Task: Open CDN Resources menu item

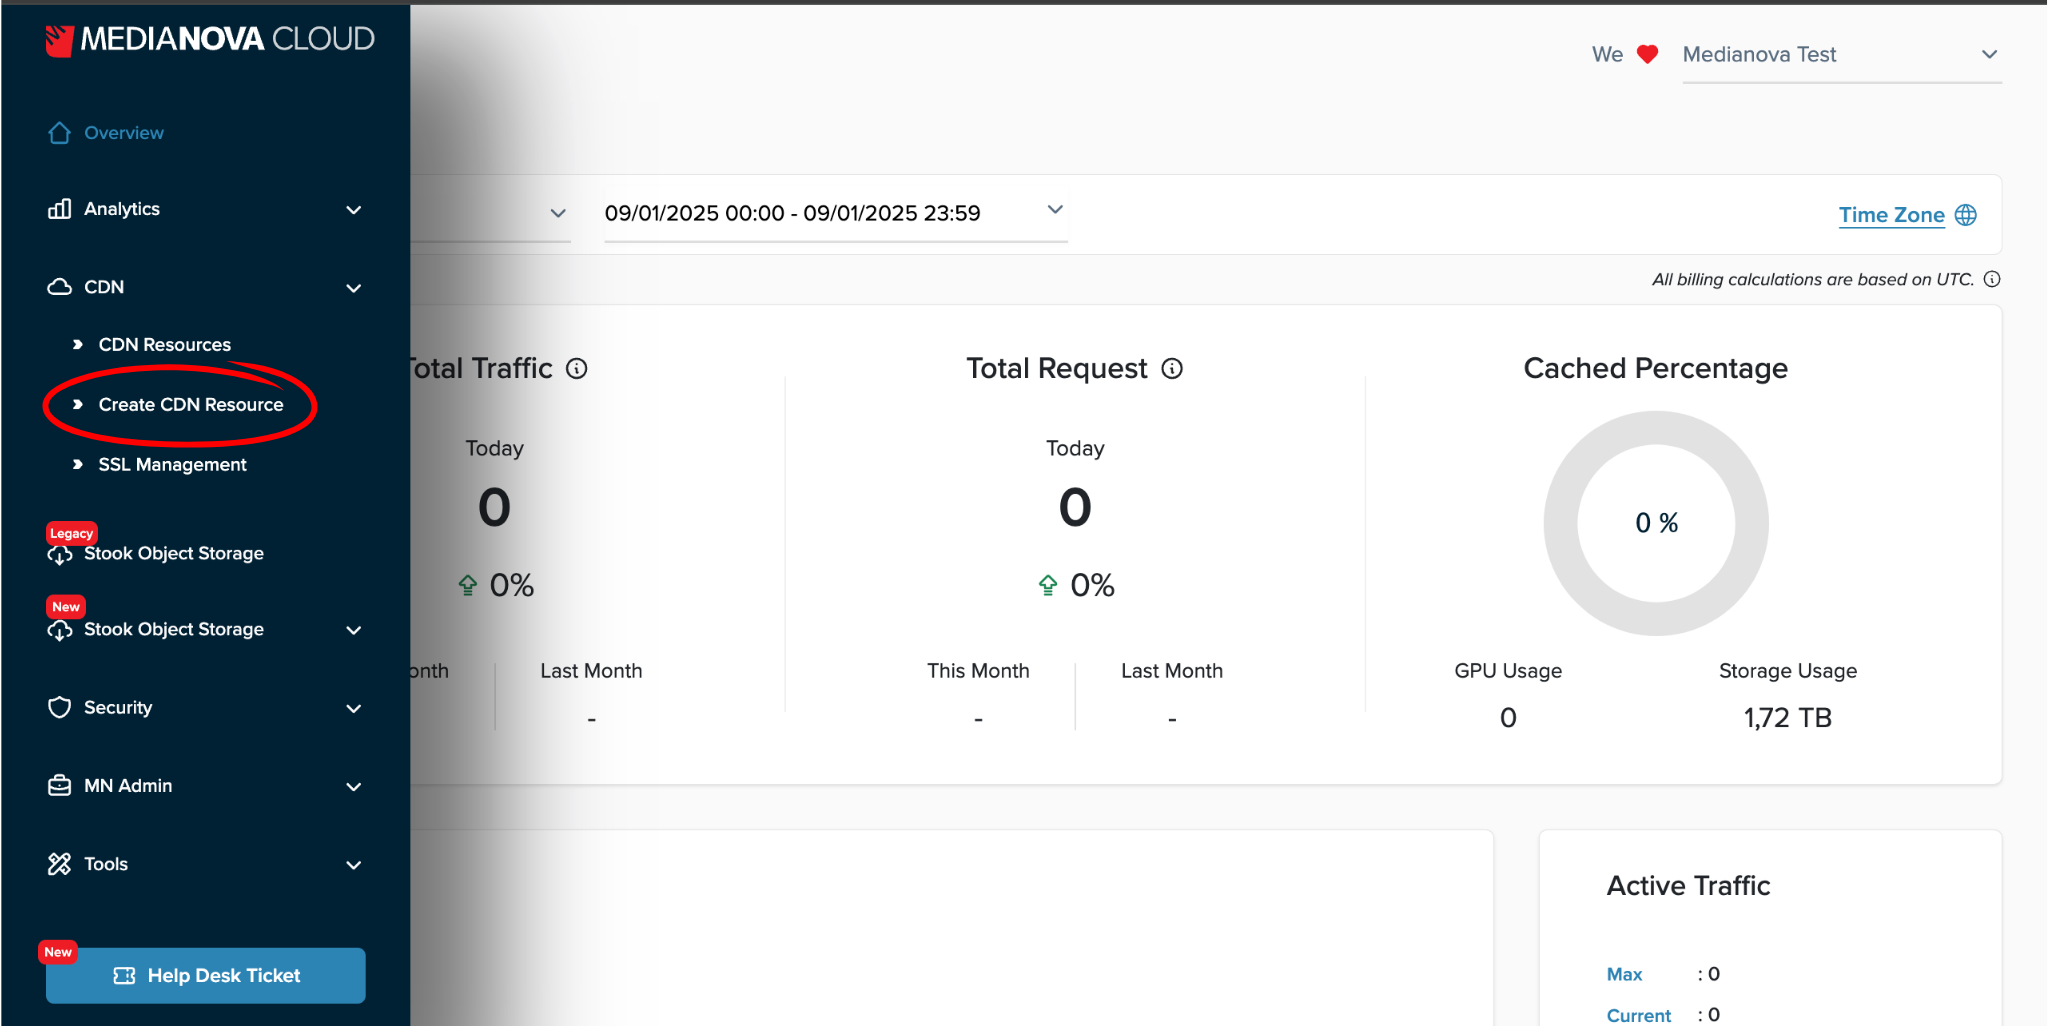Action: pos(164,345)
